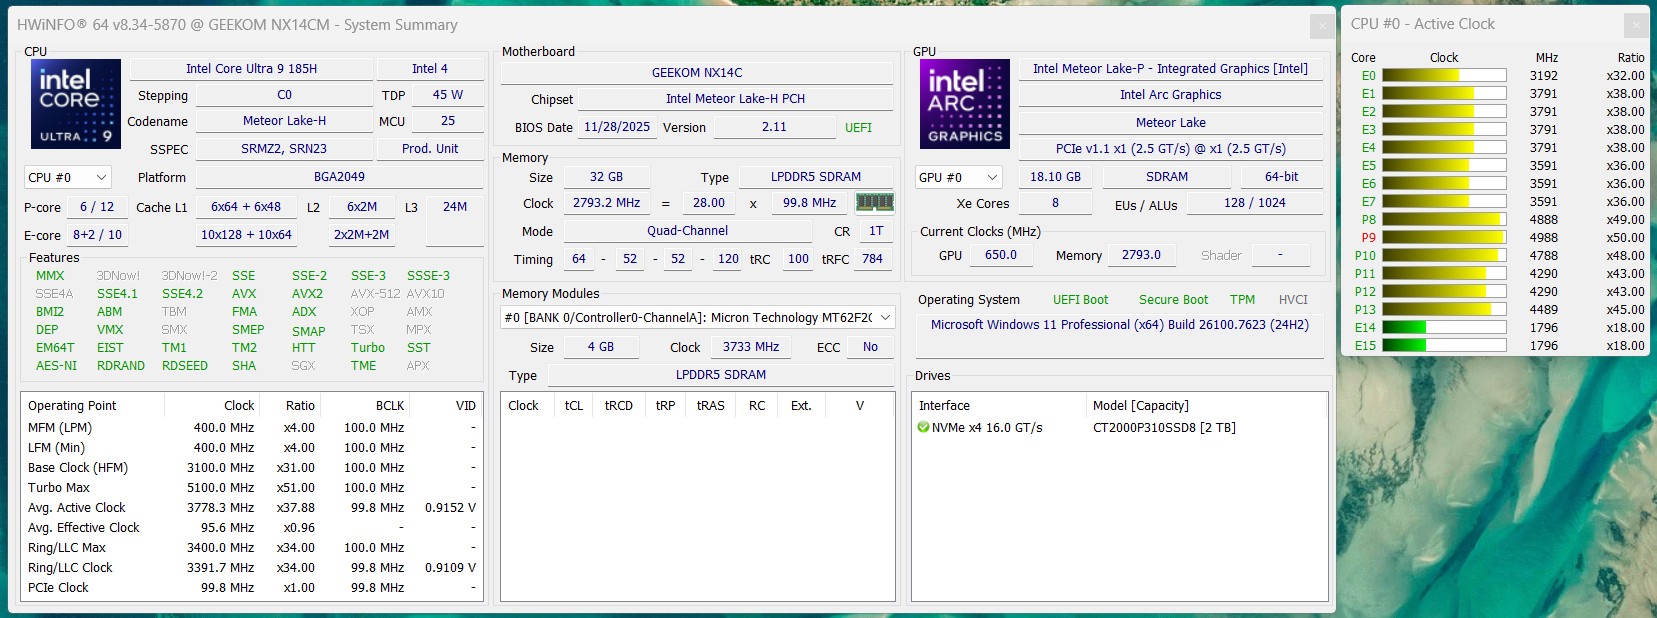Select the Turbo Max operating point row

(251, 488)
